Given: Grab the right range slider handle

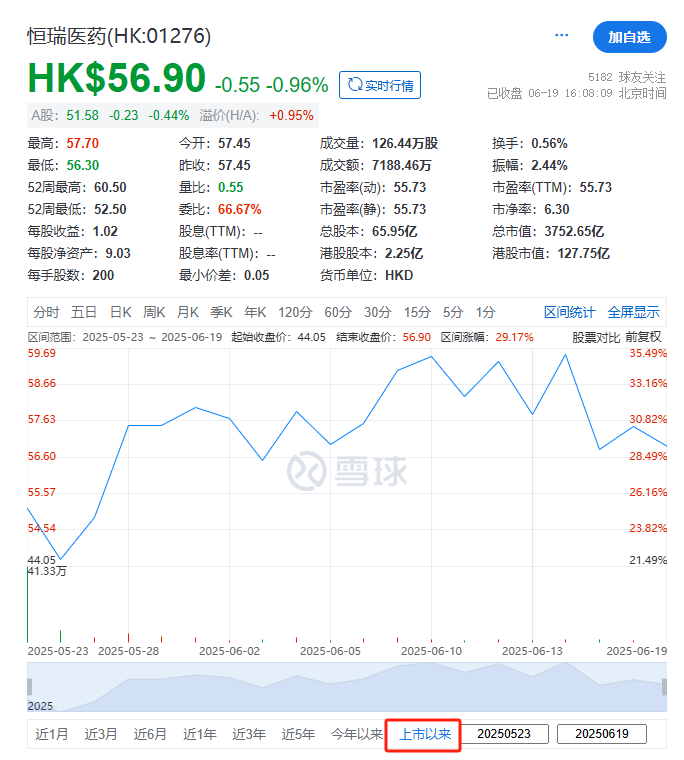Looking at the screenshot, I should (664, 687).
